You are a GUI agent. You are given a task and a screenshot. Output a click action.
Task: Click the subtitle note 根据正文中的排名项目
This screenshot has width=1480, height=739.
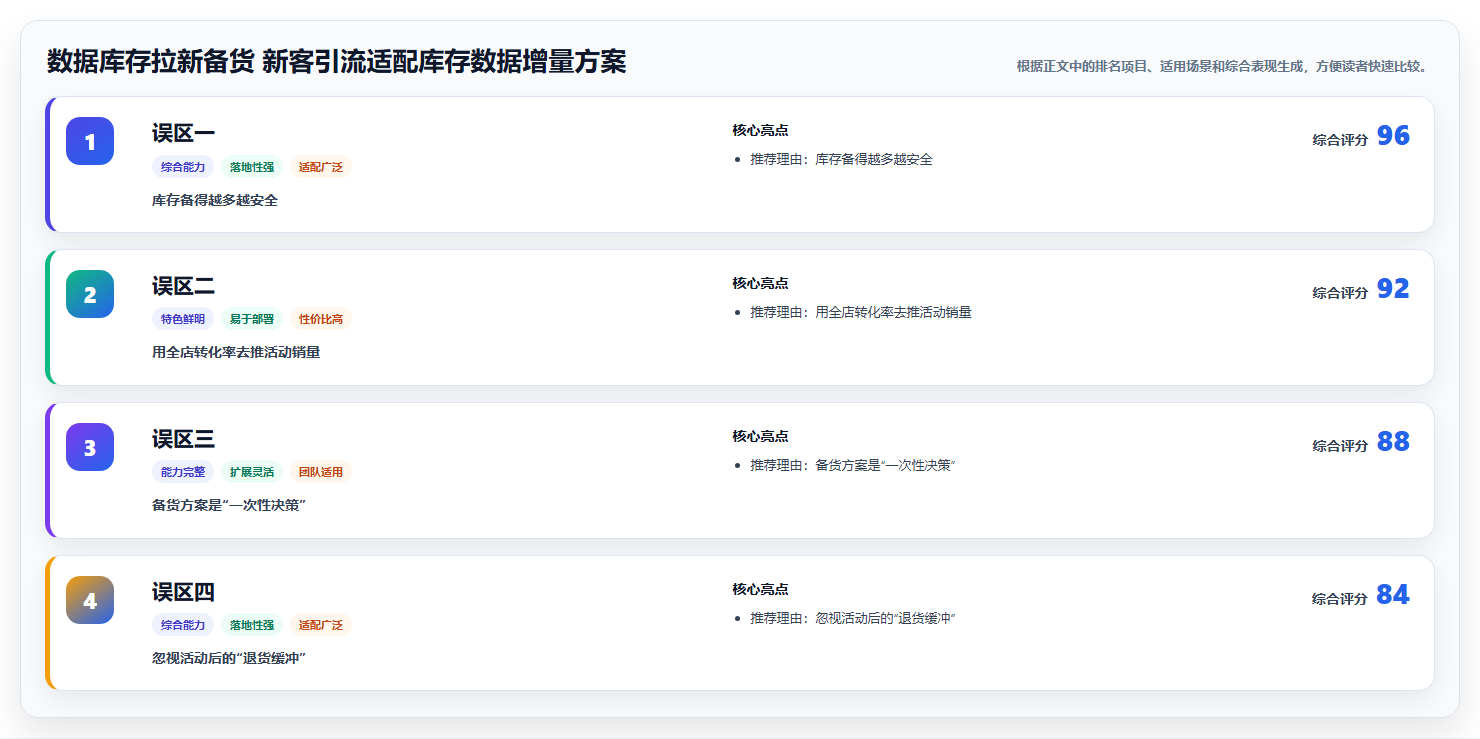(x=1224, y=66)
